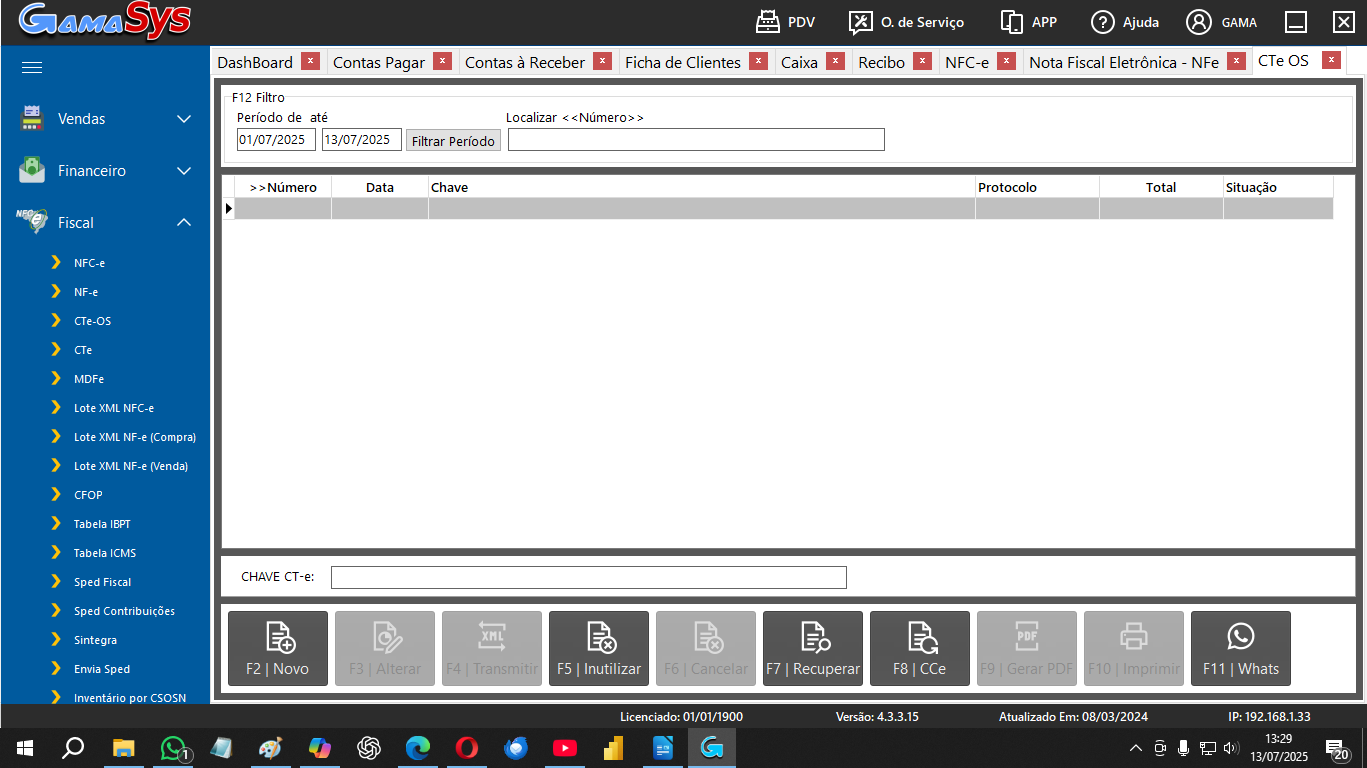Click the Filtrar Período button
1367x768 pixels.
click(x=453, y=141)
